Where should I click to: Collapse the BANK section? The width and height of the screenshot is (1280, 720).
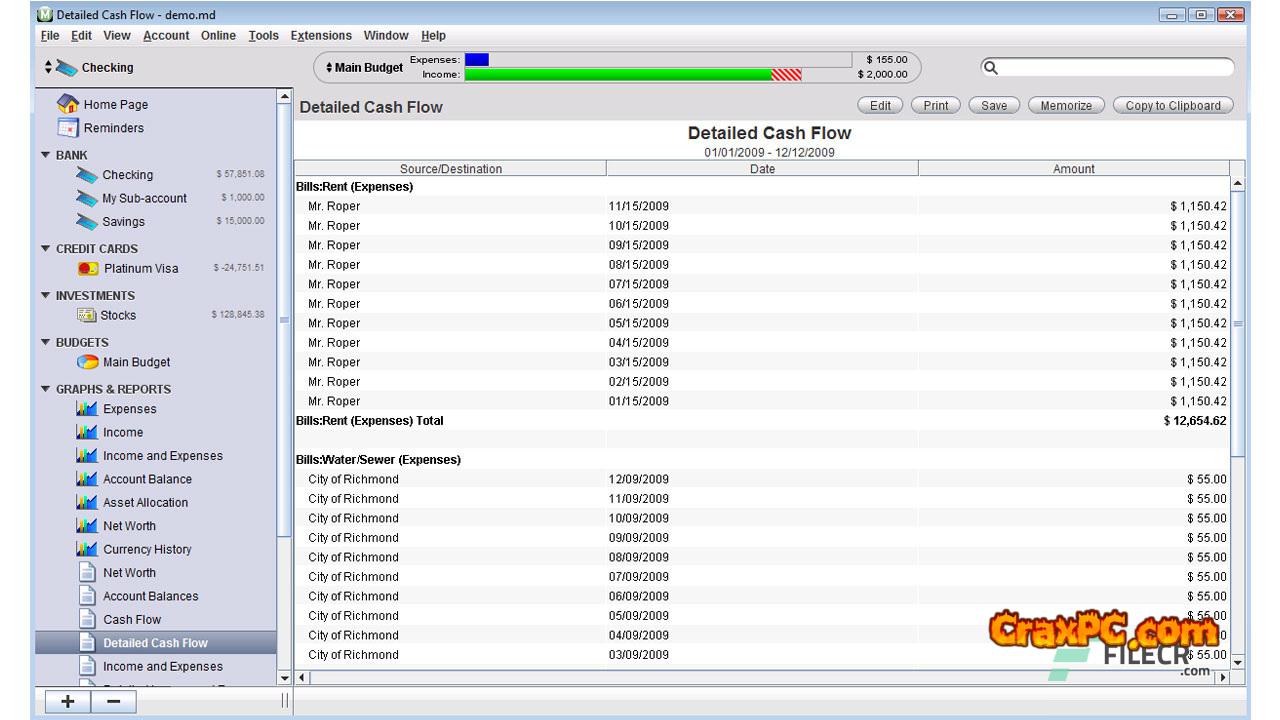[45, 155]
